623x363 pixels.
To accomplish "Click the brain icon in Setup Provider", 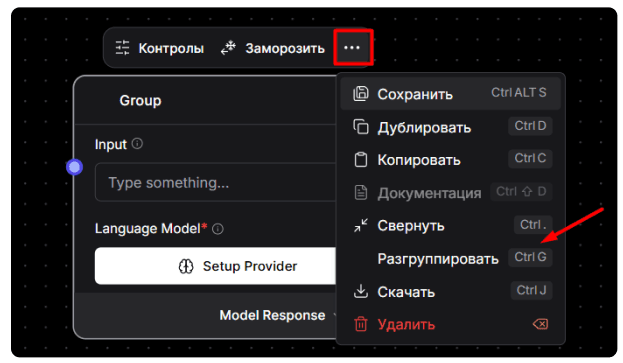I will pyautogui.click(x=186, y=266).
